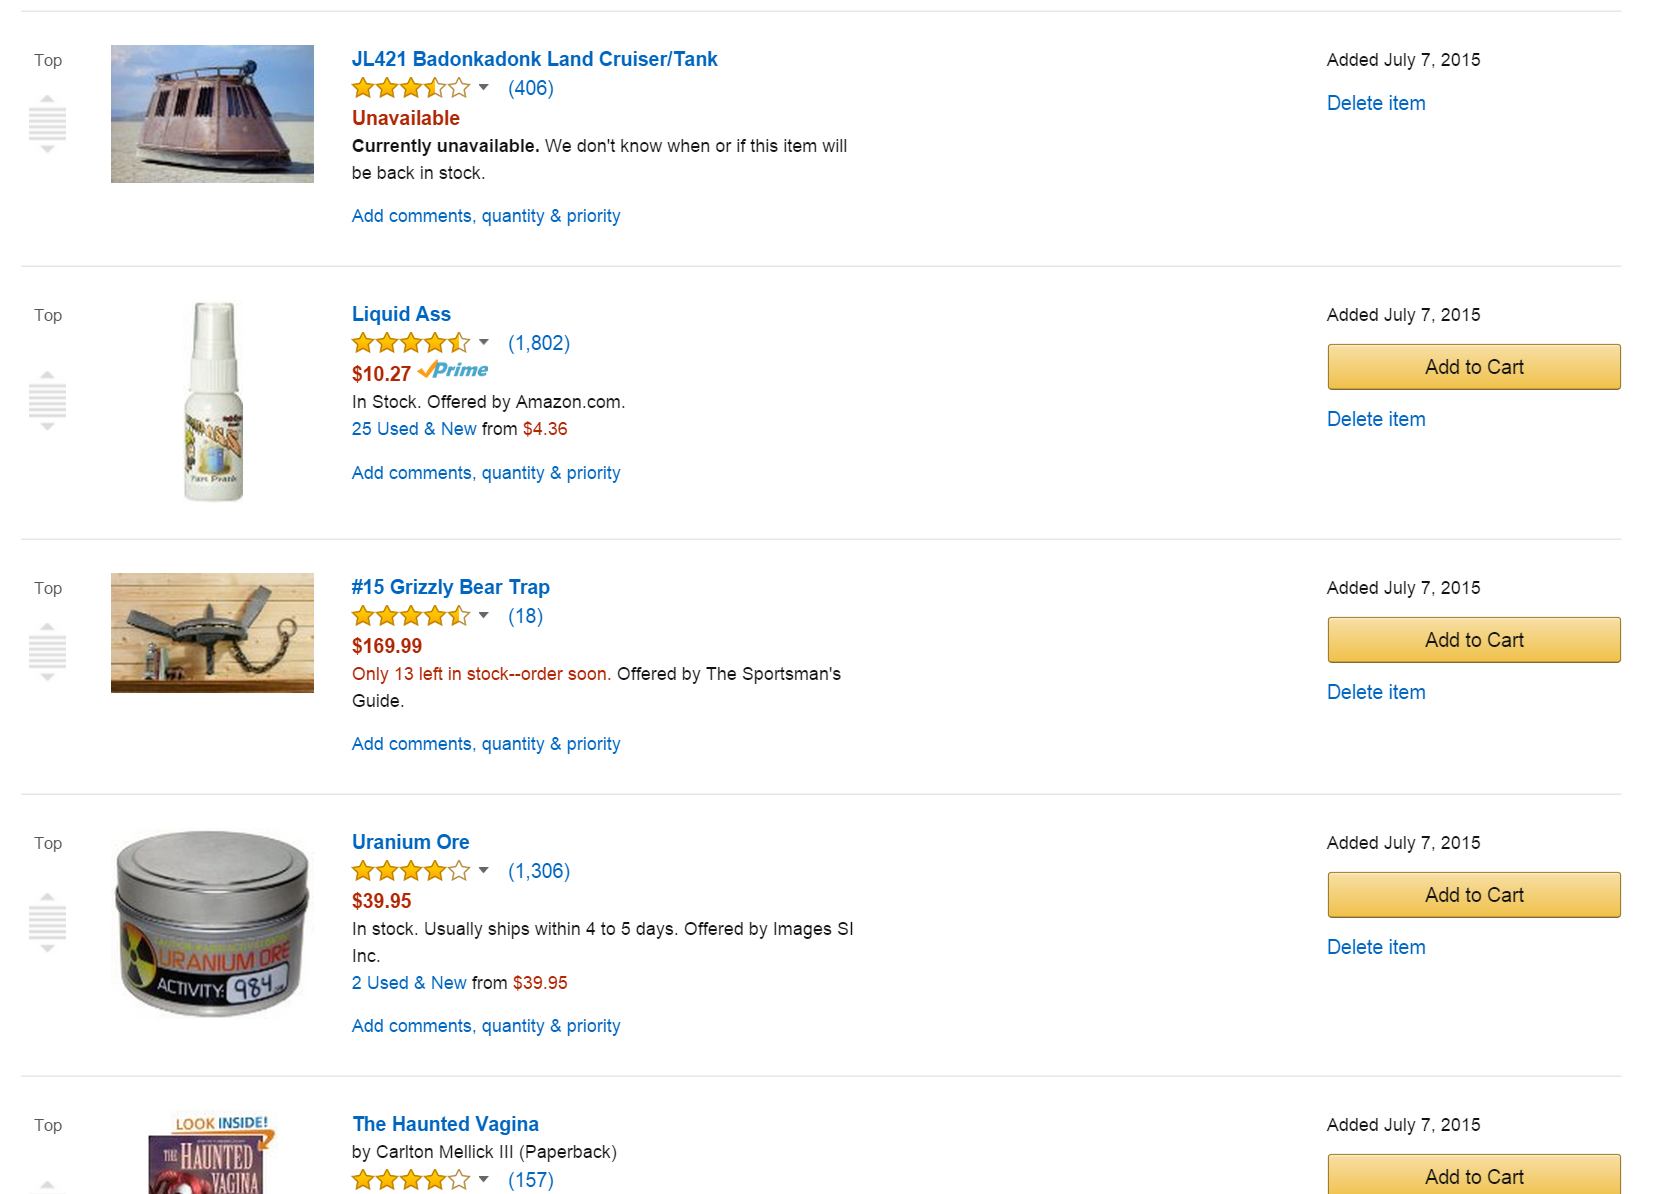Click the reorder handle beside Badonkadonk Land Cruiser

pos(47,124)
